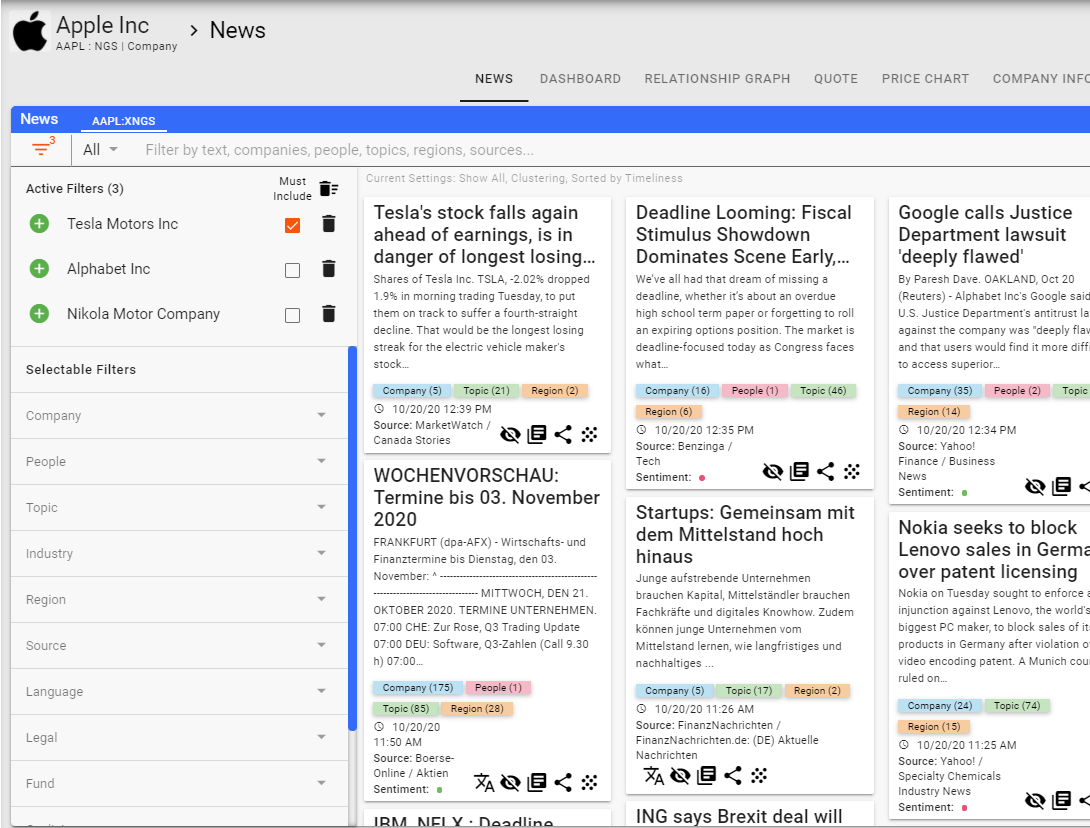Click Company (5) tag on Tesla stock article
The width and height of the screenshot is (1090, 828).
coord(412,391)
